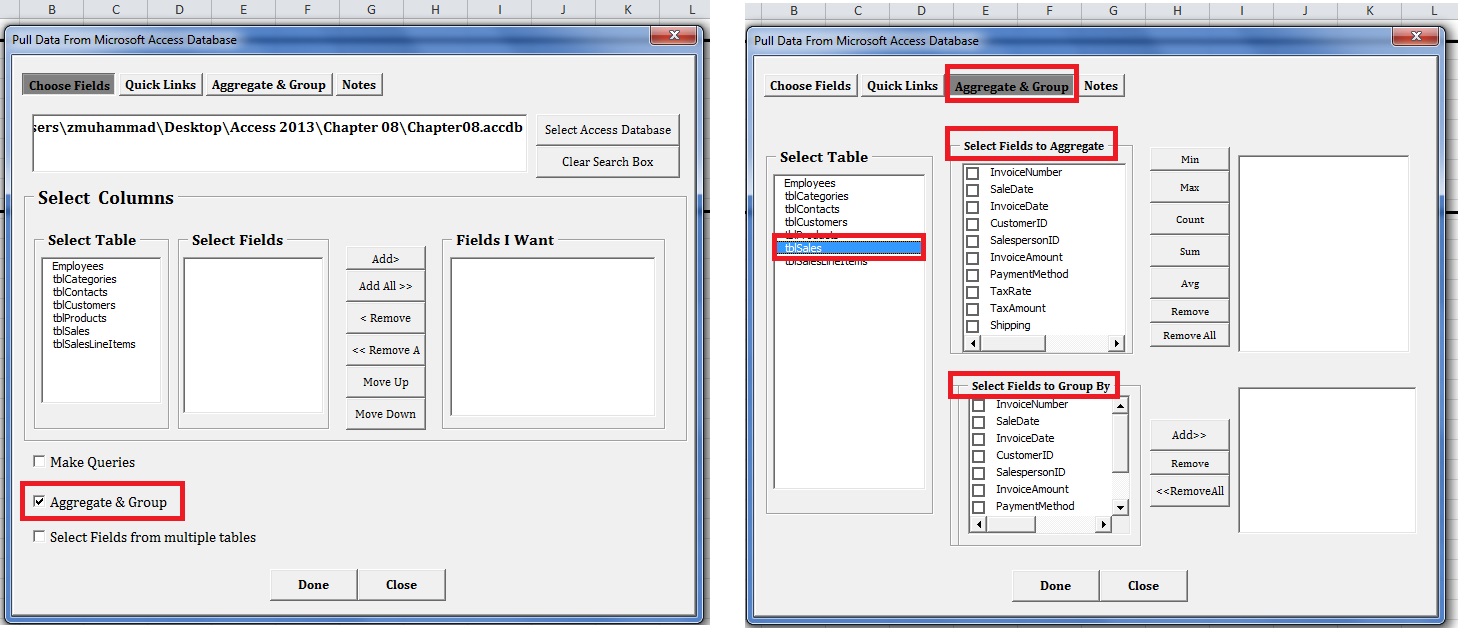1464x633 pixels.
Task: Click the <<RemoveAll button for group fields
Action: click(1190, 491)
